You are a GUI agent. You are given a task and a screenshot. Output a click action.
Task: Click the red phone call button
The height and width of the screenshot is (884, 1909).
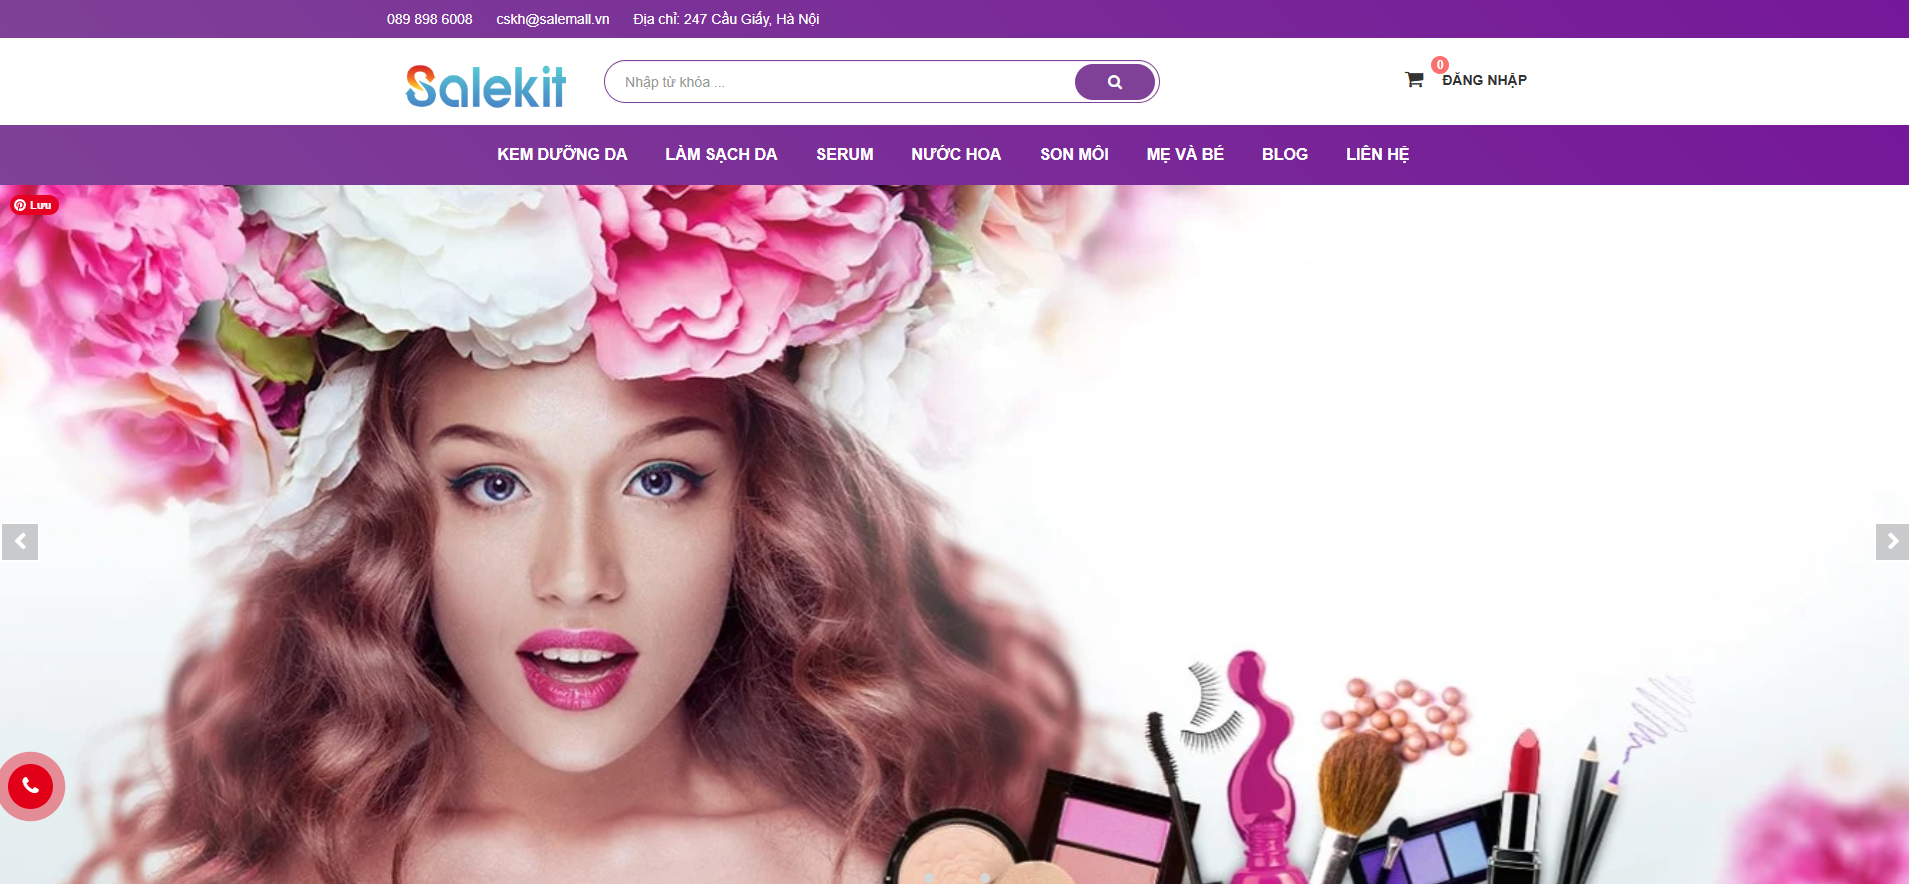click(x=31, y=786)
